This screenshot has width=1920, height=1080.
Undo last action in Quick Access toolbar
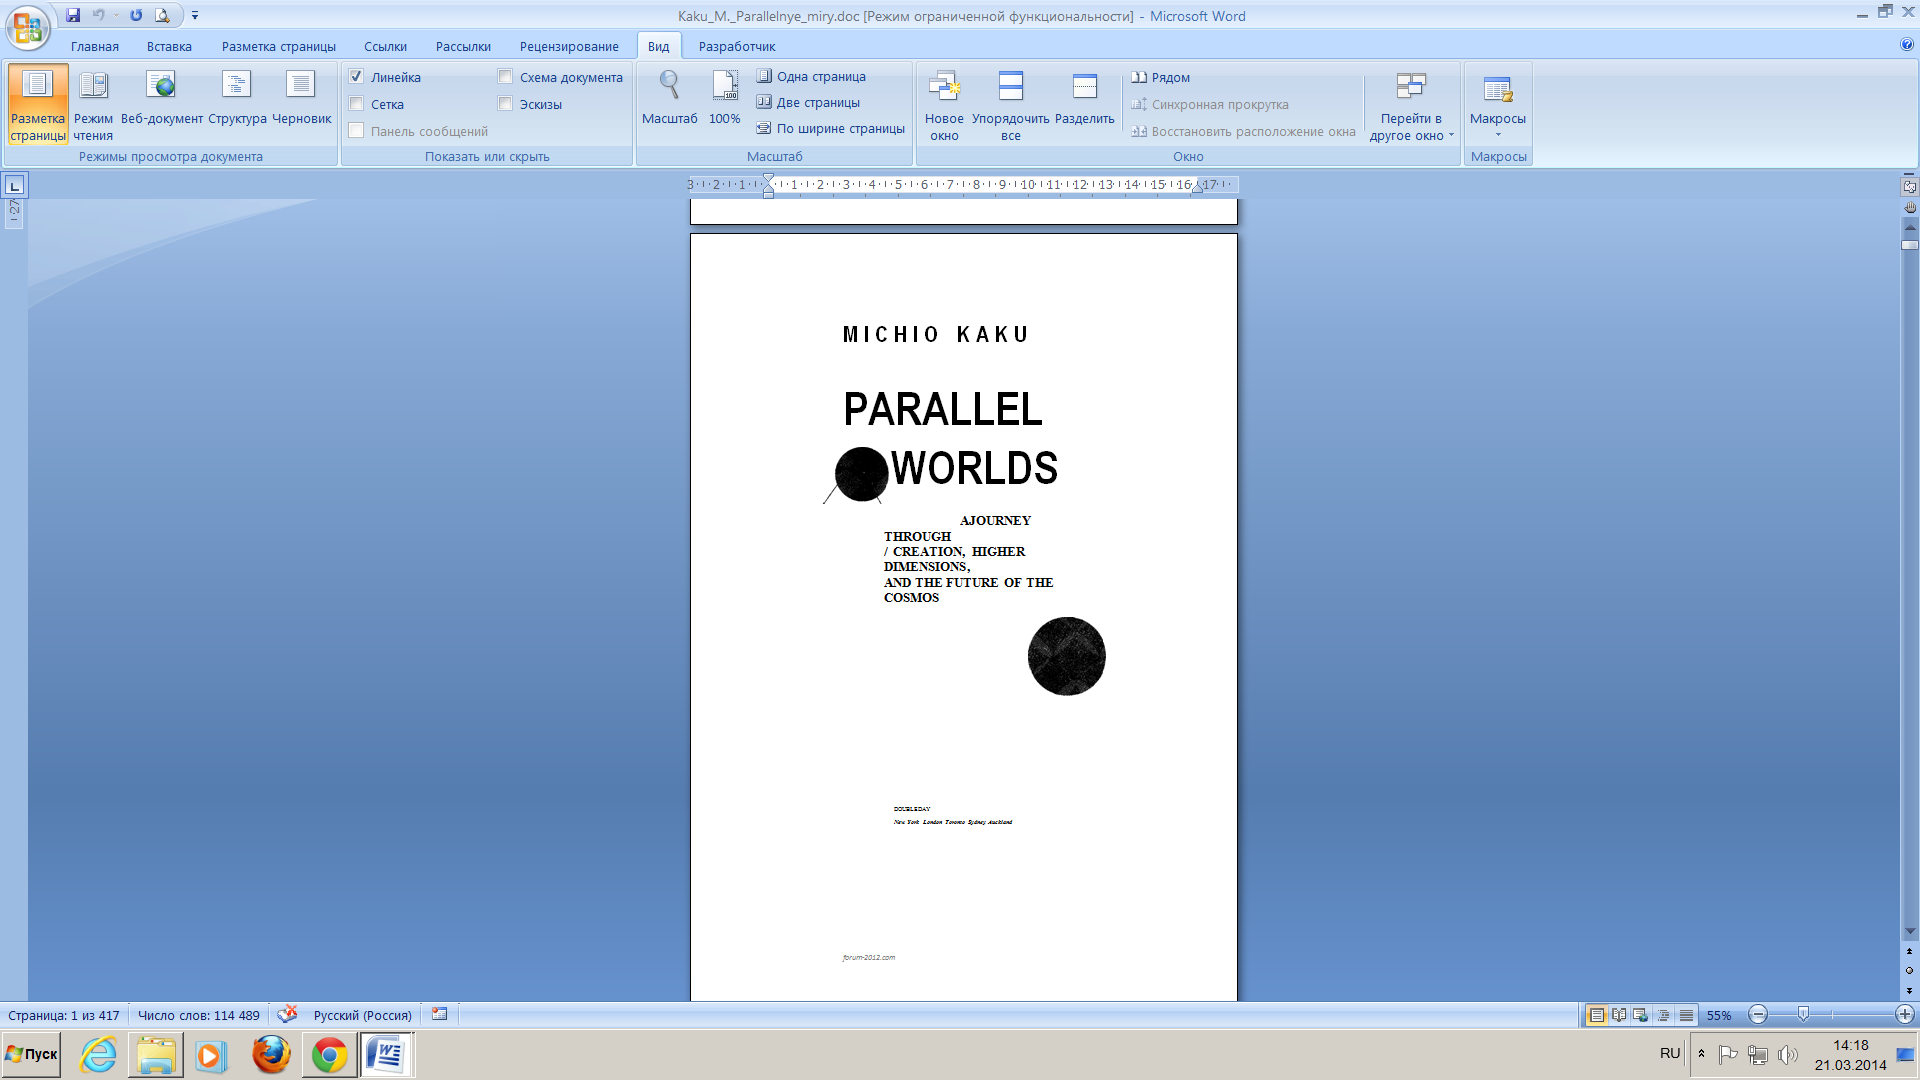coord(98,15)
